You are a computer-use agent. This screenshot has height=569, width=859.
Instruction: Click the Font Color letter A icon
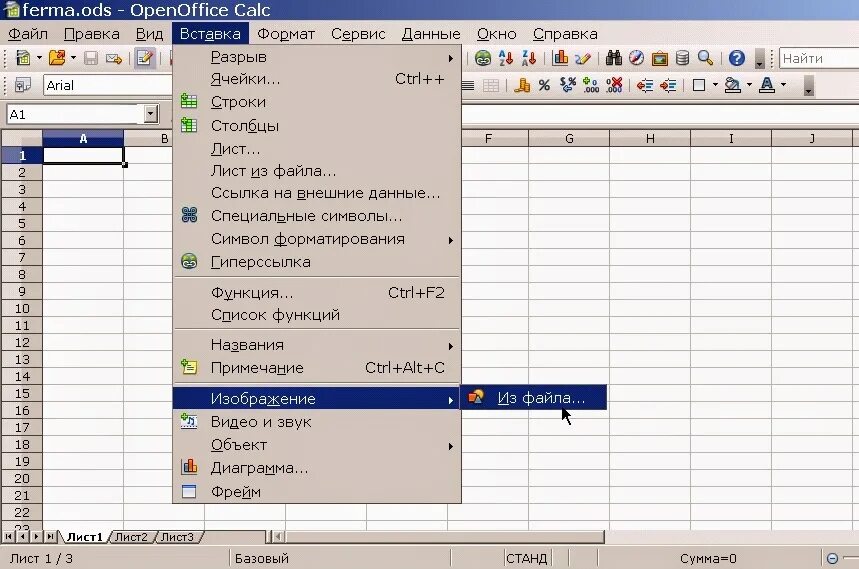coord(767,85)
